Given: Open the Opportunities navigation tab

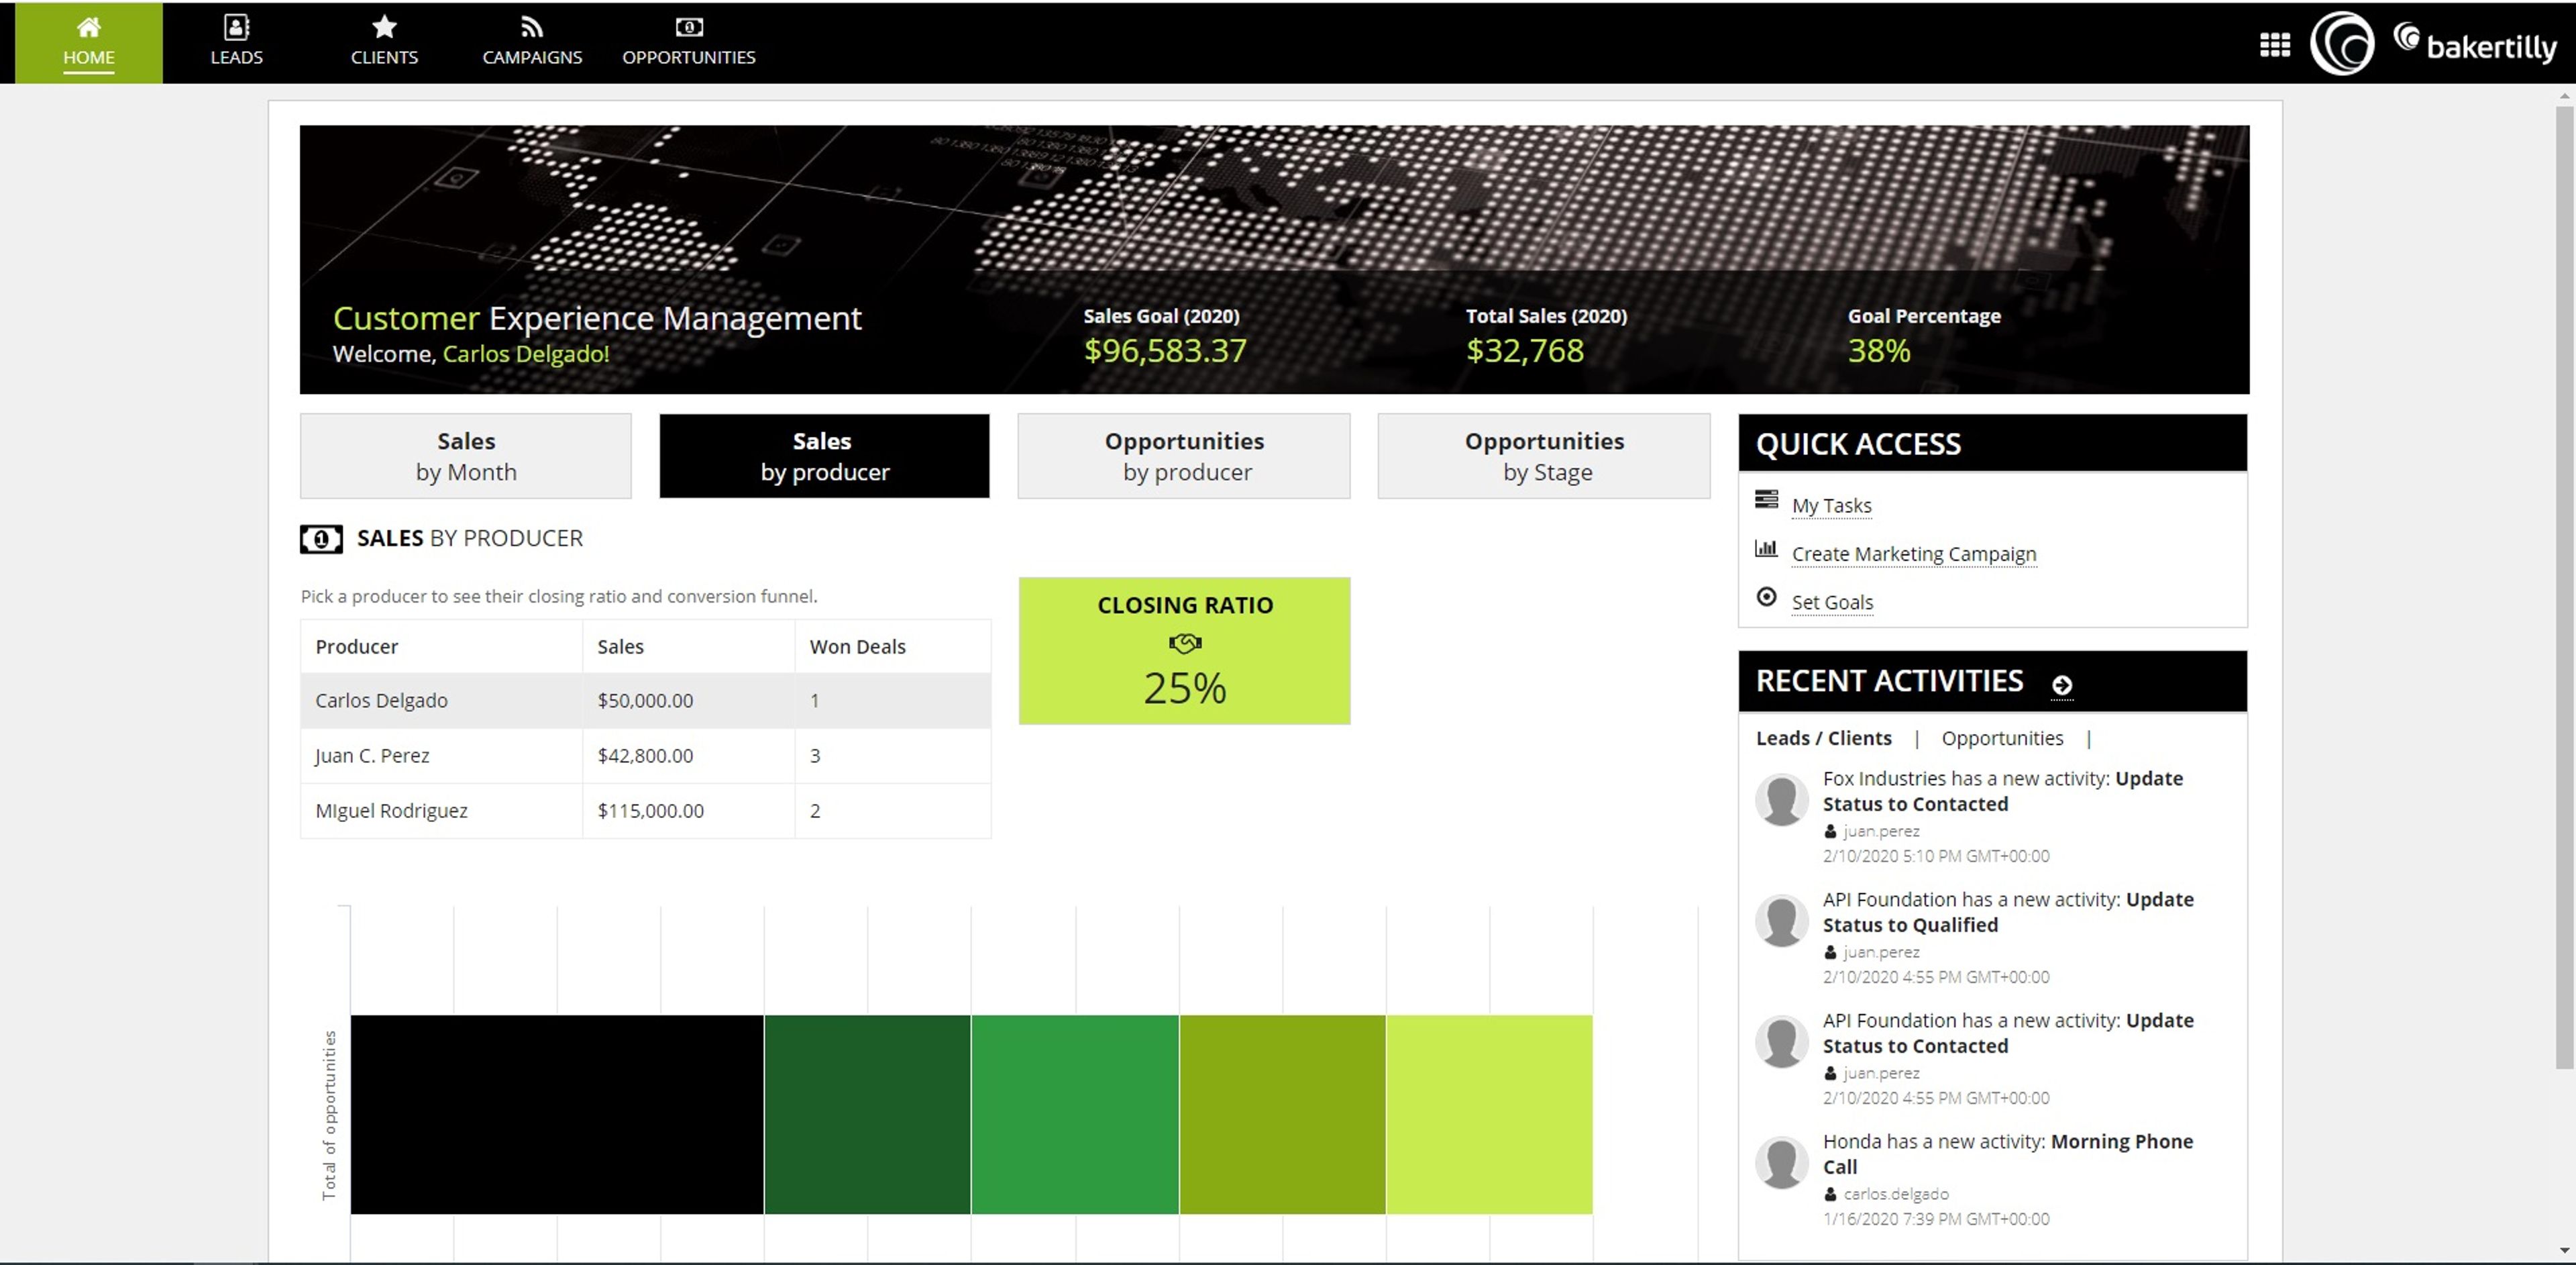Looking at the screenshot, I should pos(689,43).
